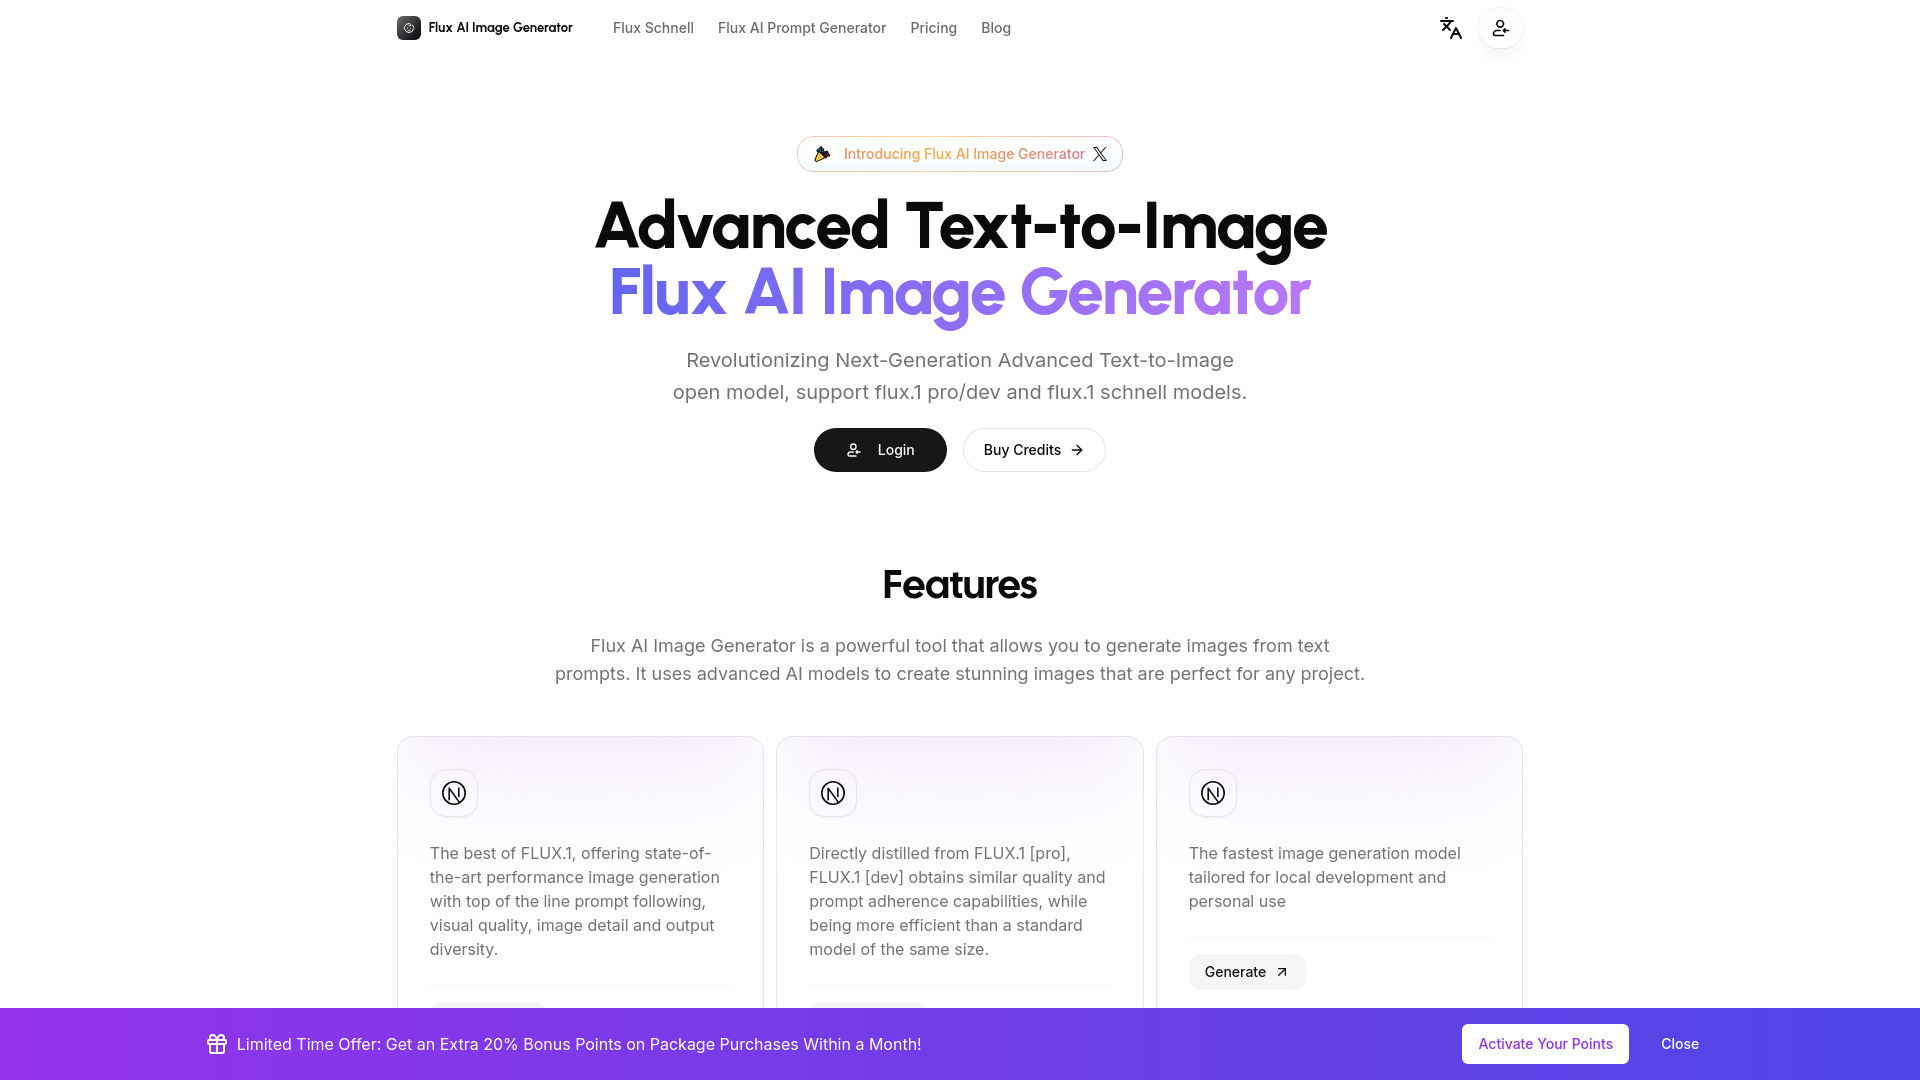Open Flux Schnell navigation menu item
This screenshot has width=1920, height=1080.
click(653, 28)
